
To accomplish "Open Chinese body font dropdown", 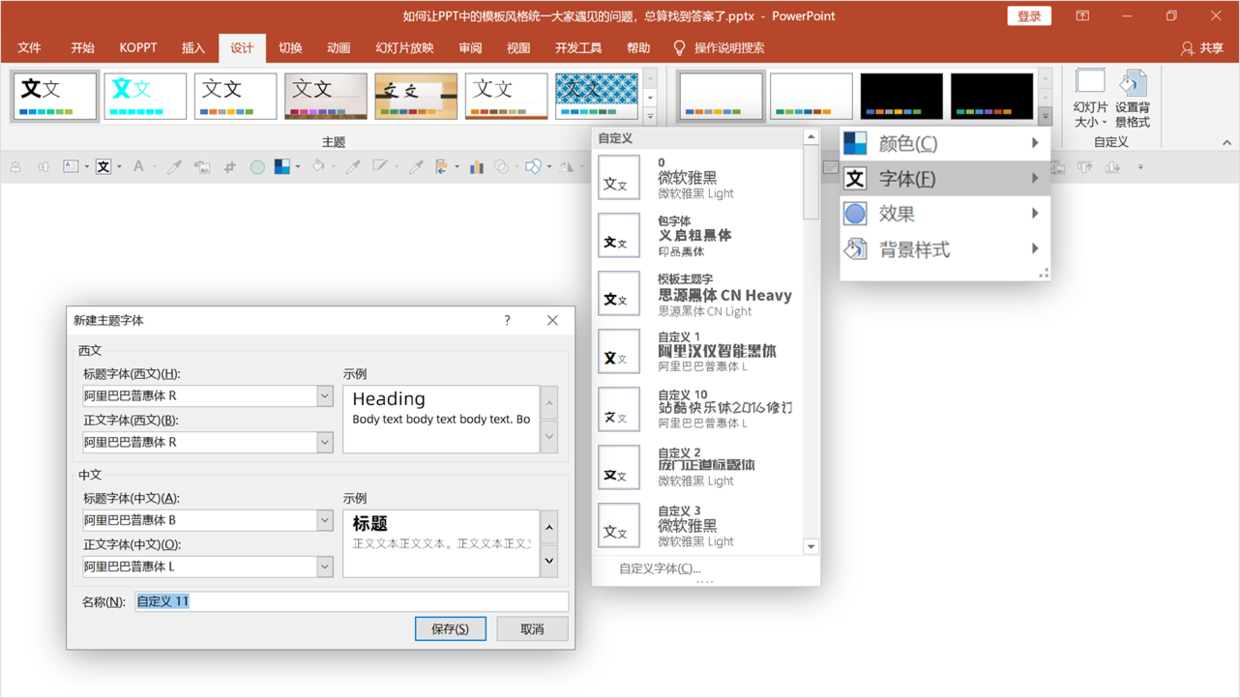I will pyautogui.click(x=325, y=566).
